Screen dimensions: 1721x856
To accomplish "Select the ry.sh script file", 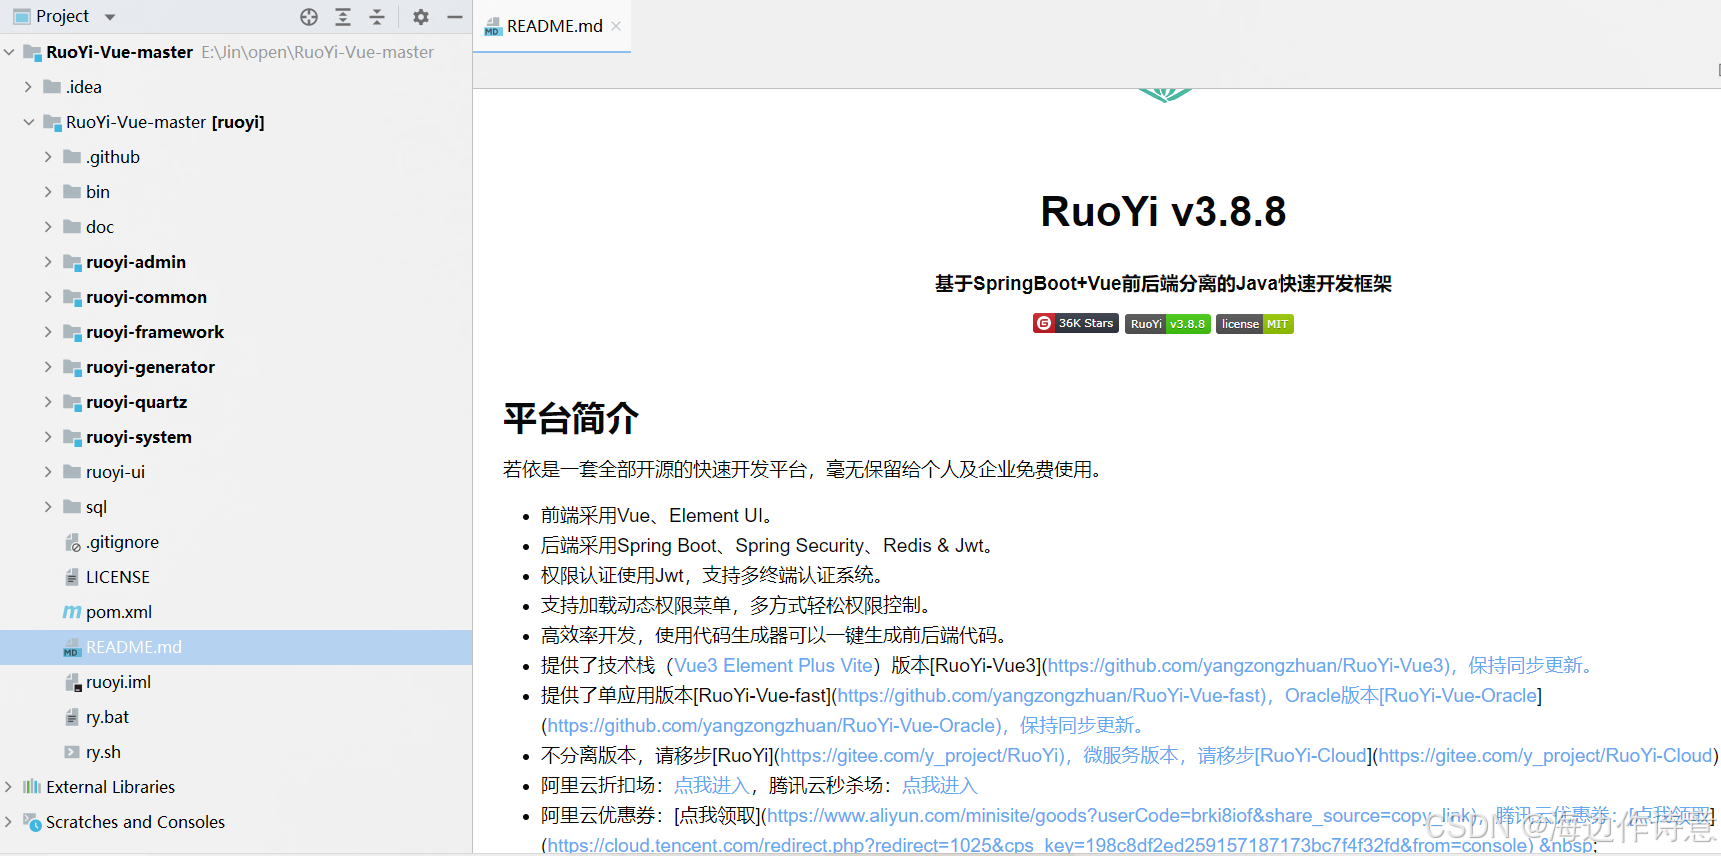I will [x=103, y=752].
